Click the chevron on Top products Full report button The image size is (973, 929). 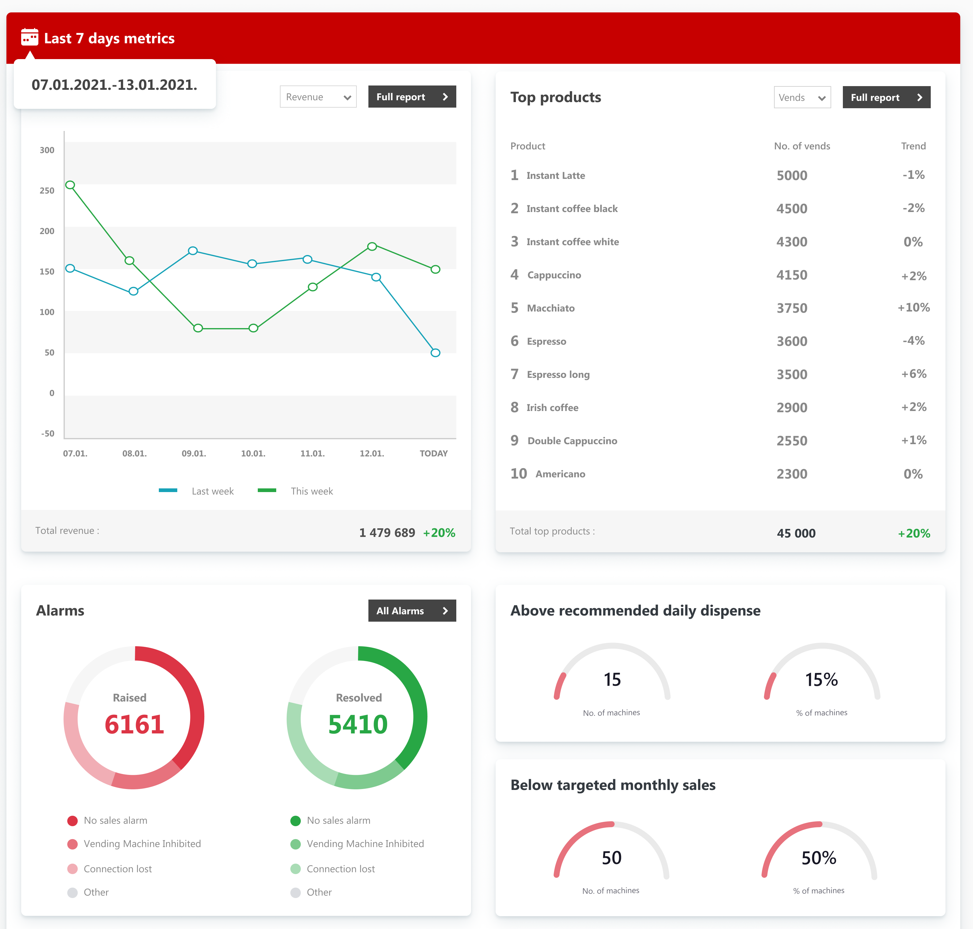click(921, 97)
